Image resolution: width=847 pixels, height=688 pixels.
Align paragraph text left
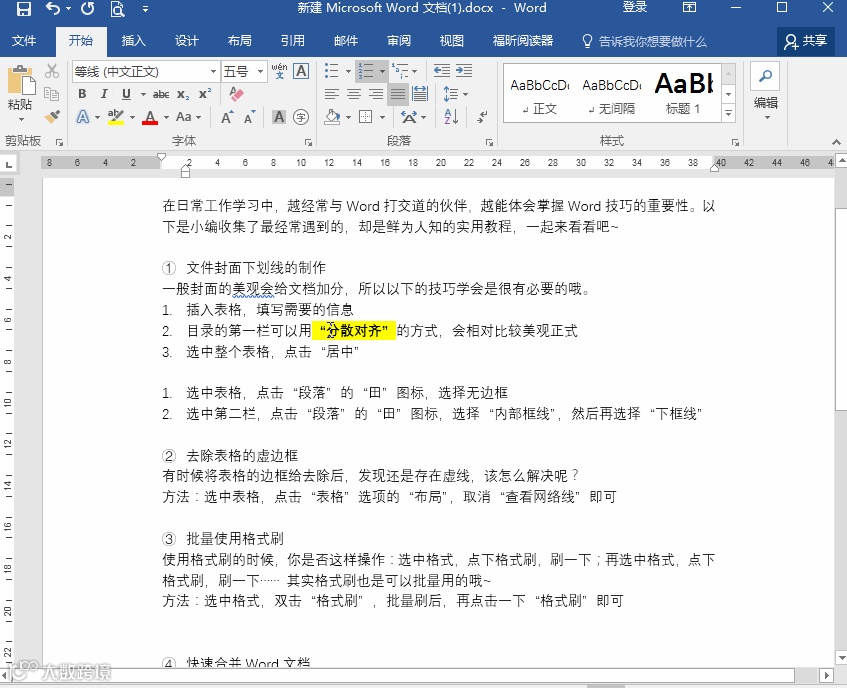point(332,94)
